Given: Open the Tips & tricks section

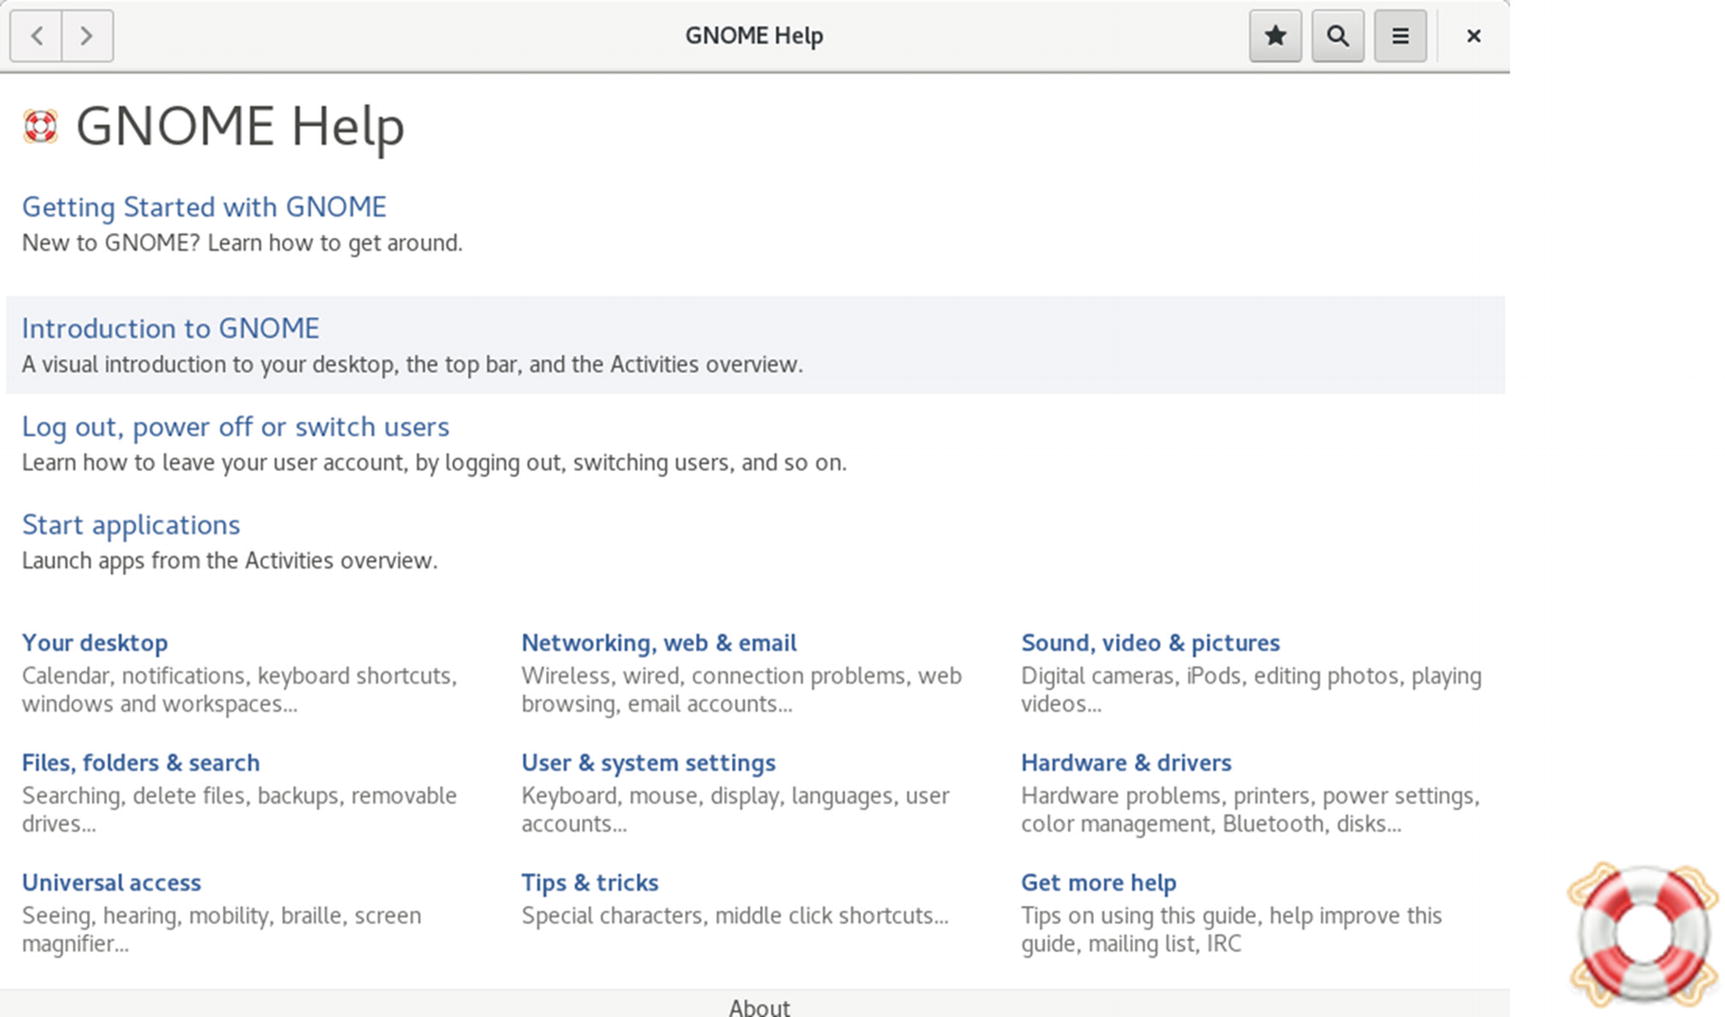Looking at the screenshot, I should (x=590, y=883).
